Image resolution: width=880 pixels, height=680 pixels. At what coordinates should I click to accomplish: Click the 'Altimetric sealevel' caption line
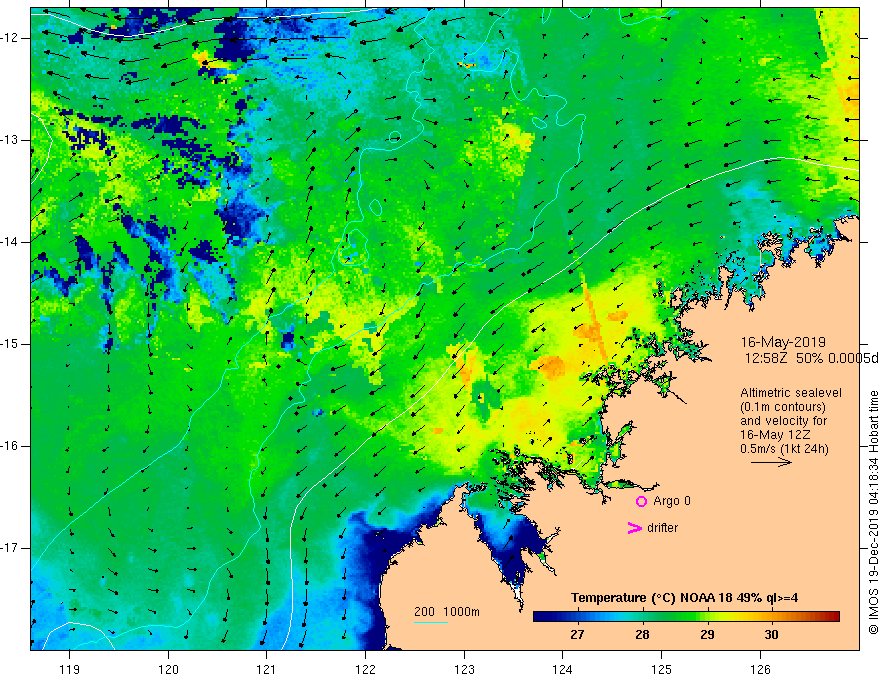coord(791,393)
